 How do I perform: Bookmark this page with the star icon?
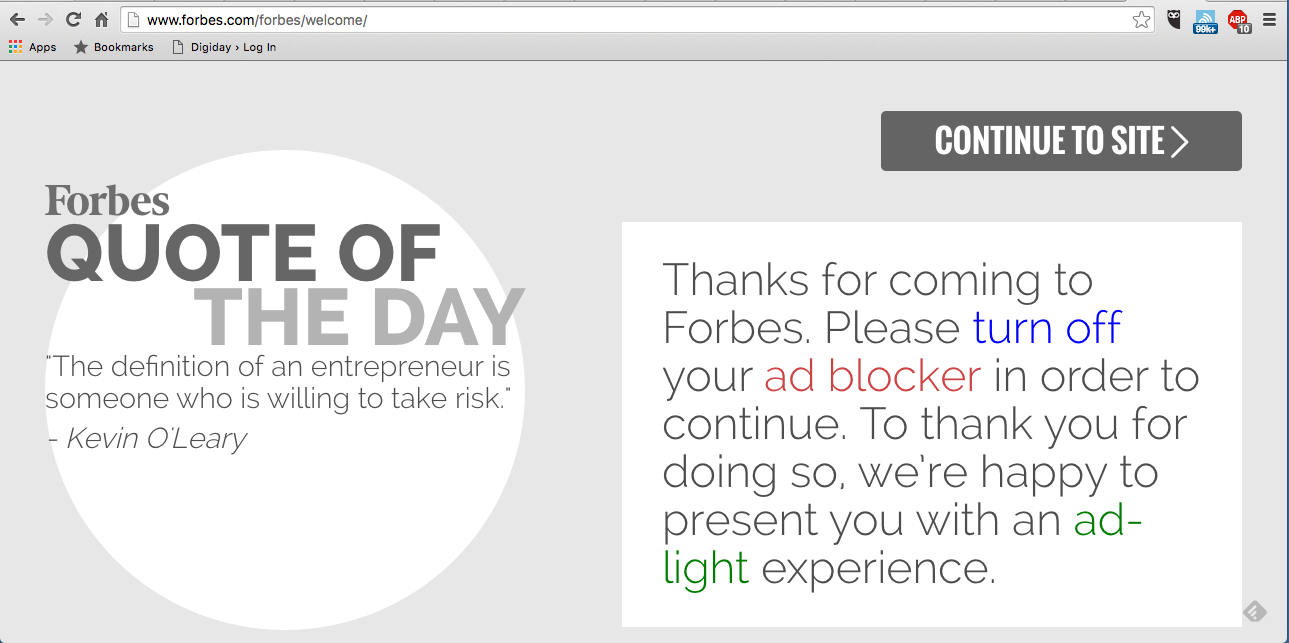pyautogui.click(x=1141, y=20)
